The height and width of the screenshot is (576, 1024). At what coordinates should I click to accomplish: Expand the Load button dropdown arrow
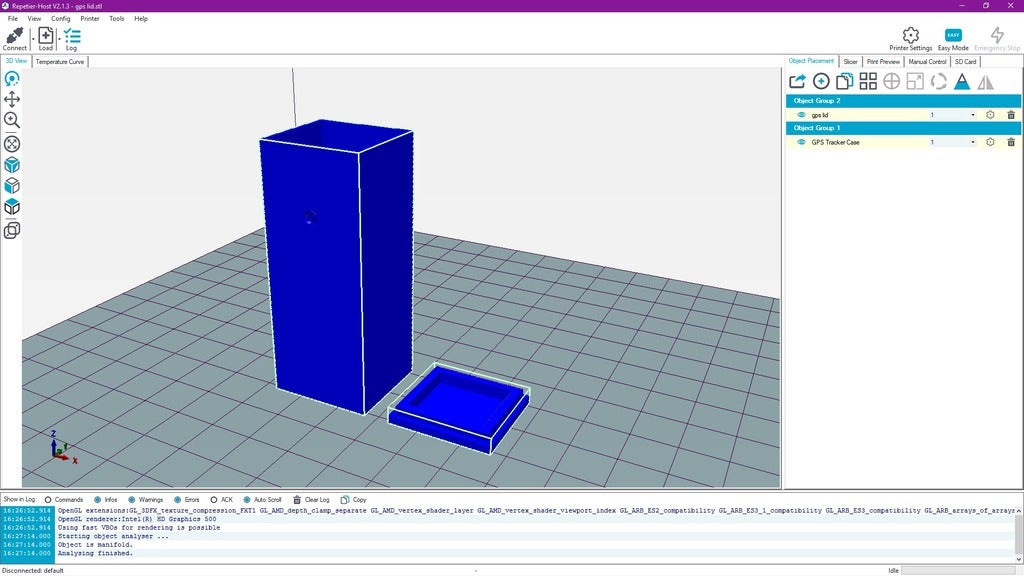tap(58, 38)
